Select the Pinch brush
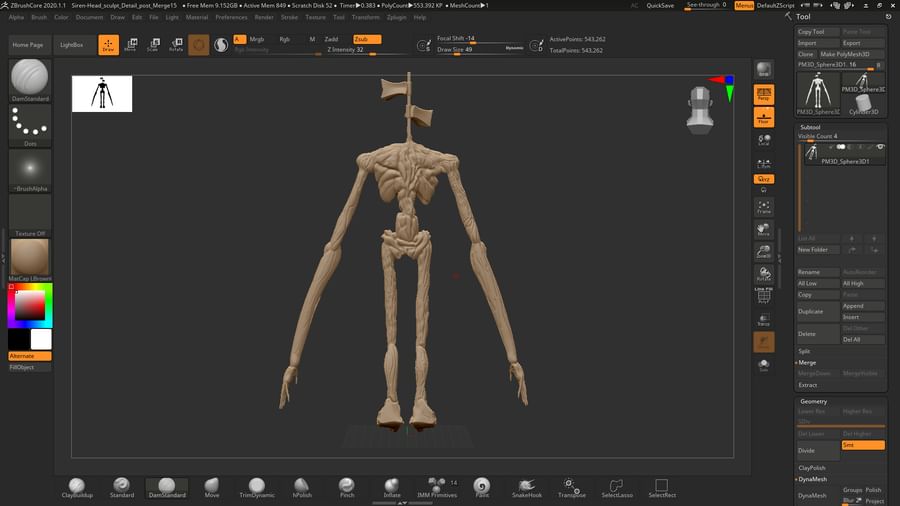Screen dimensions: 900x506 (347, 488)
